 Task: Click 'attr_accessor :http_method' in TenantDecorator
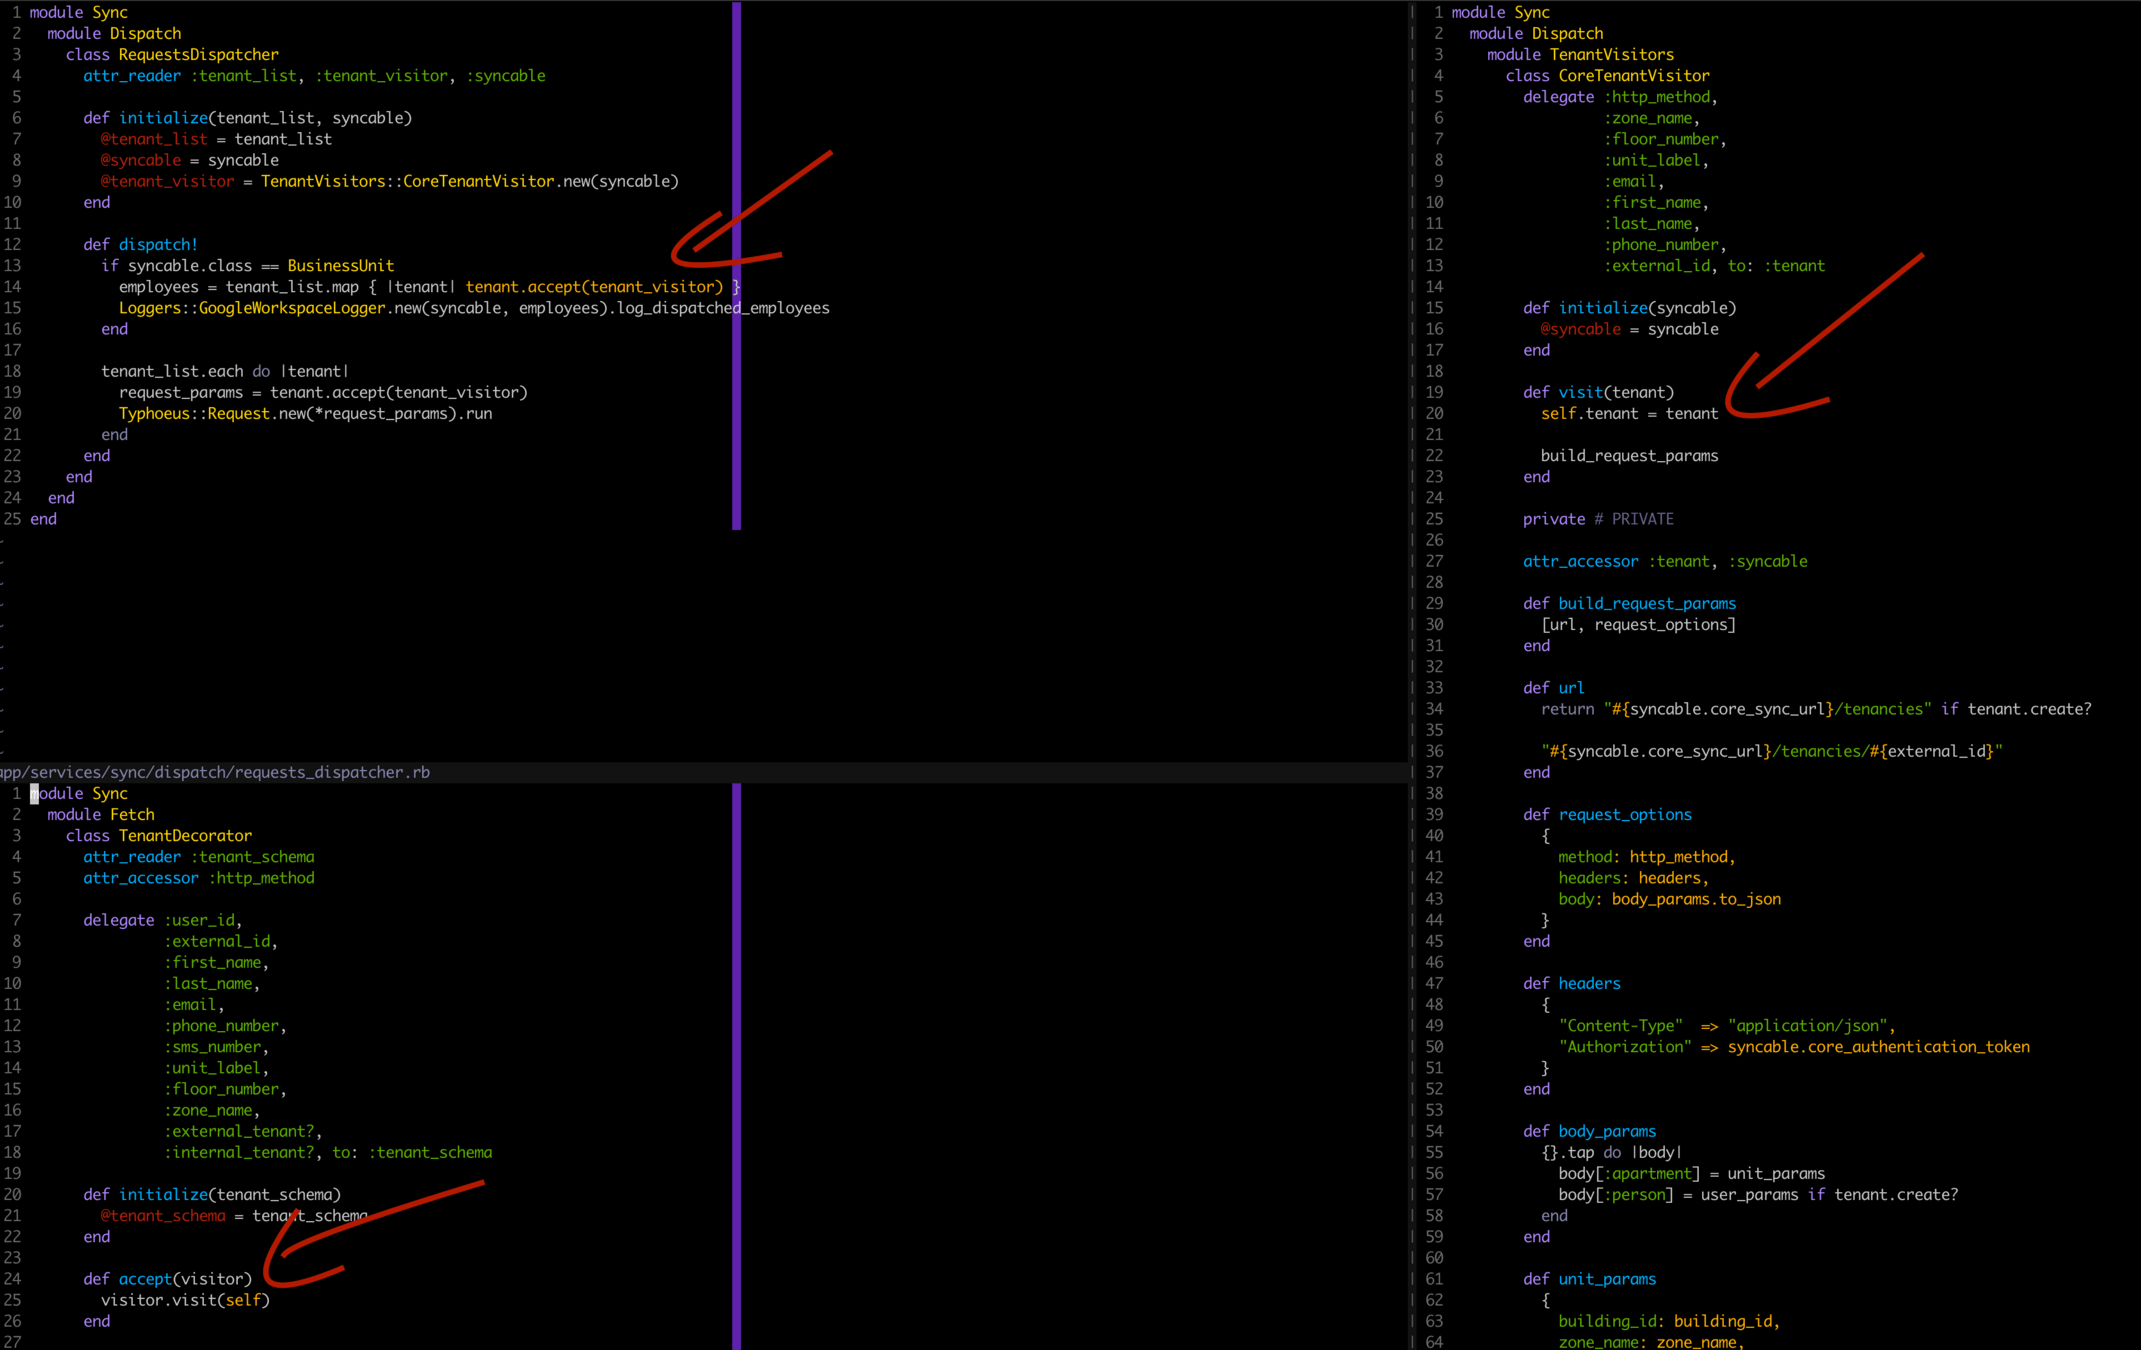pos(198,877)
